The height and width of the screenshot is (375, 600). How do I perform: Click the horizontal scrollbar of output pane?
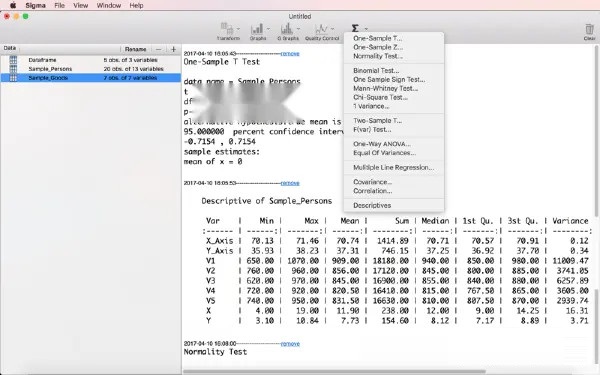(x=334, y=372)
